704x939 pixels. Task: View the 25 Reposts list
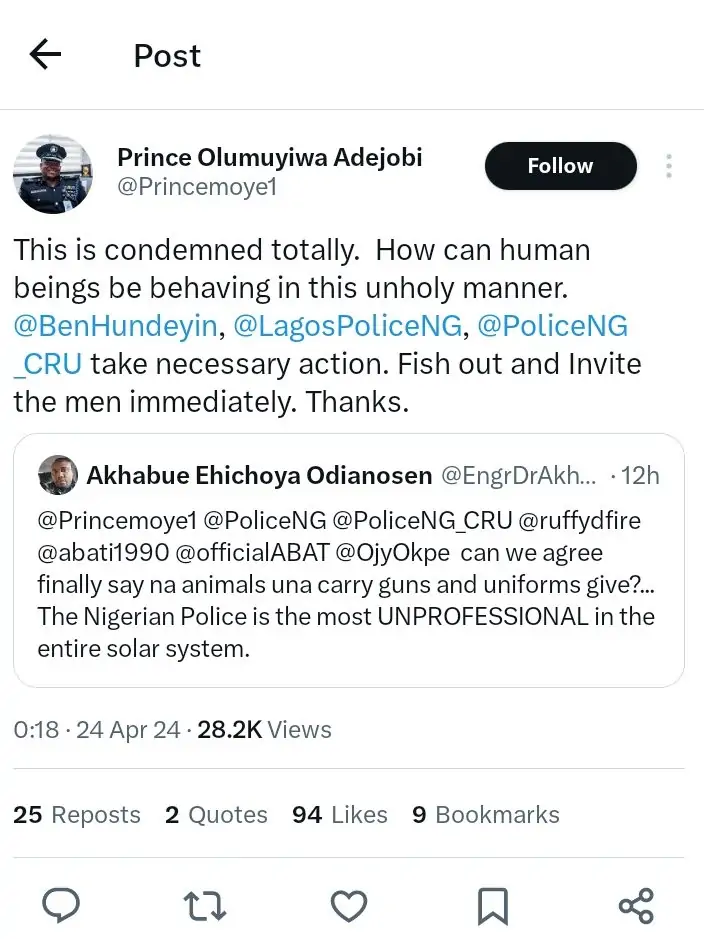(77, 815)
